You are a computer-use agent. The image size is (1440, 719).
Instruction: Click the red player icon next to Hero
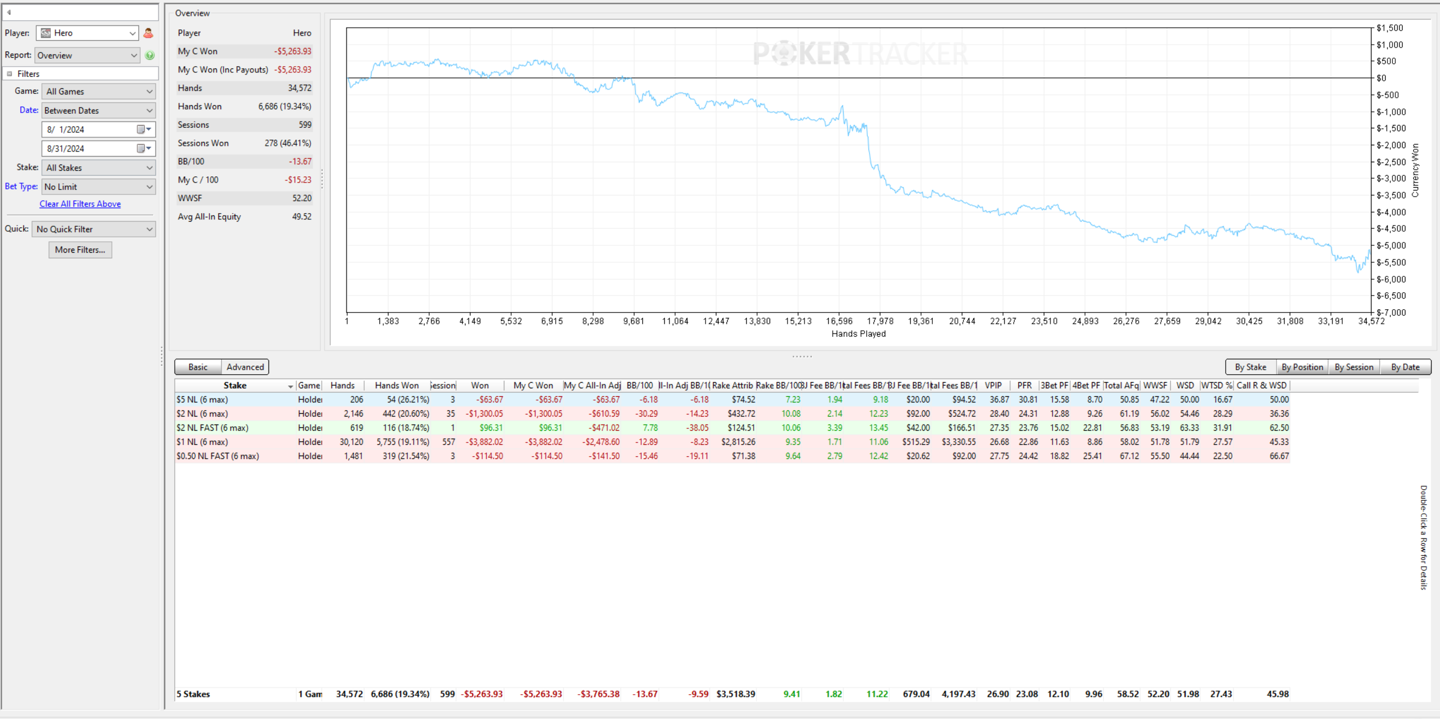point(149,33)
